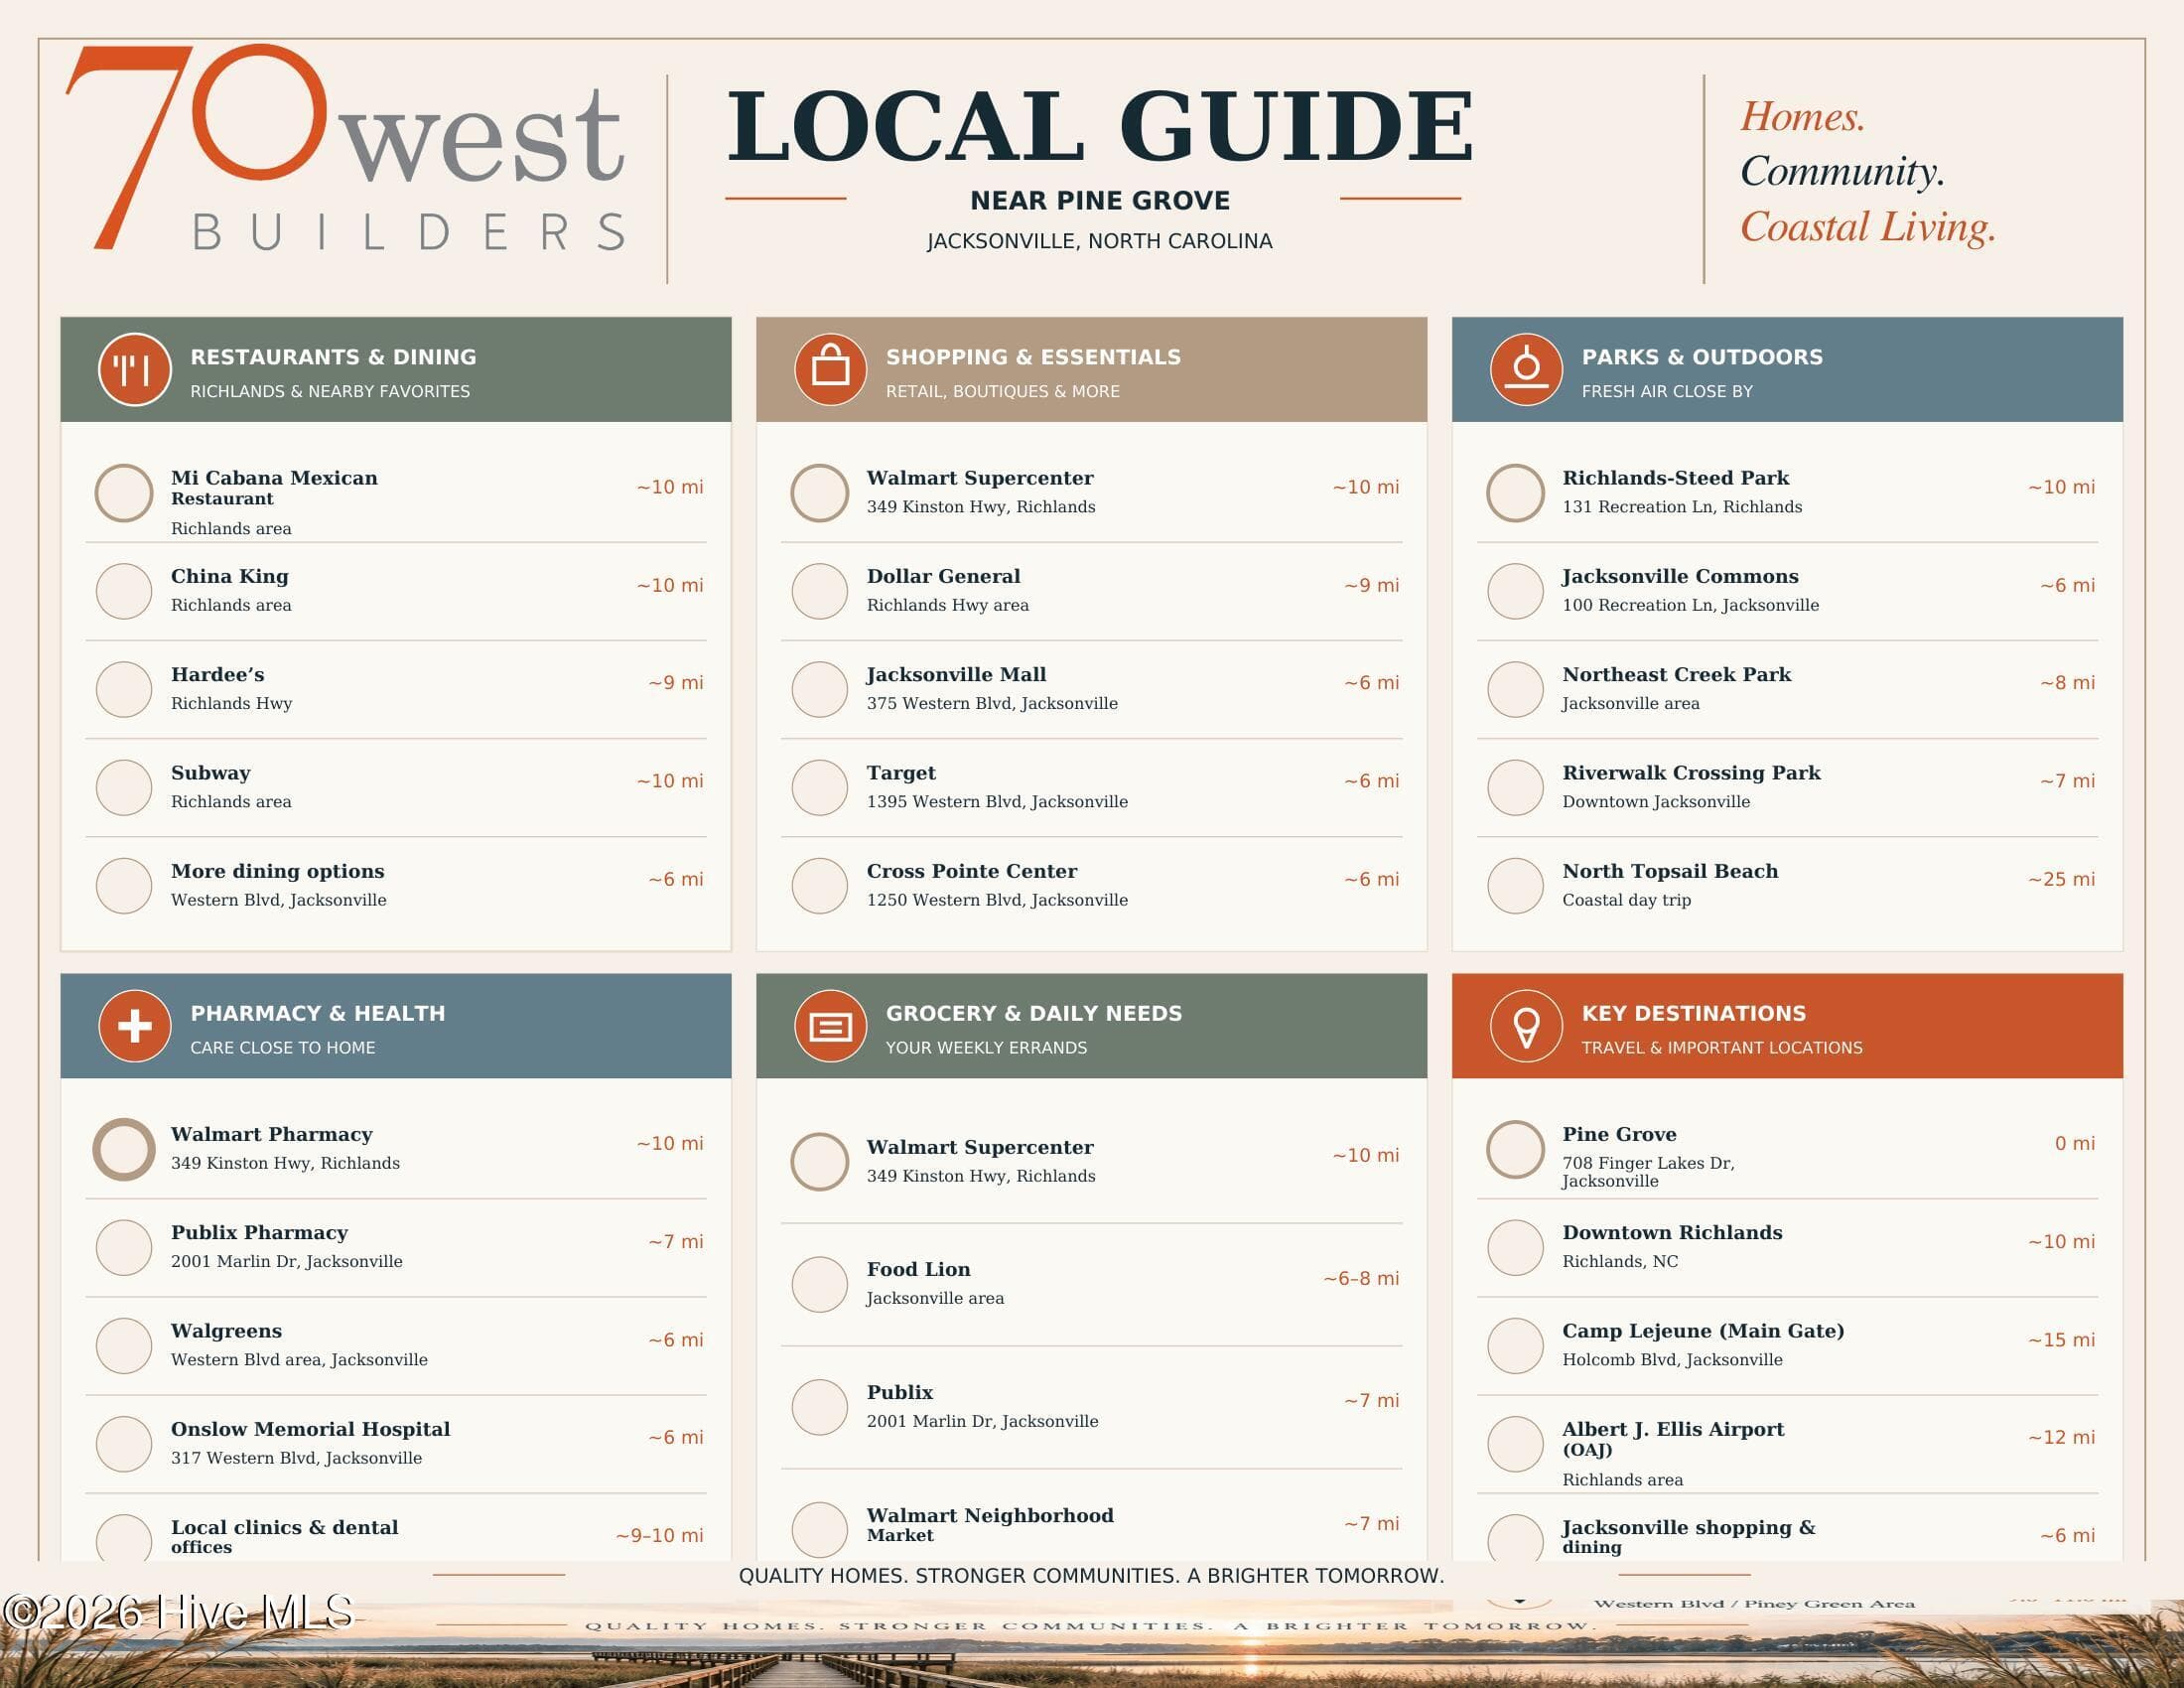Click the Walgreens listing name

pyautogui.click(x=226, y=1331)
